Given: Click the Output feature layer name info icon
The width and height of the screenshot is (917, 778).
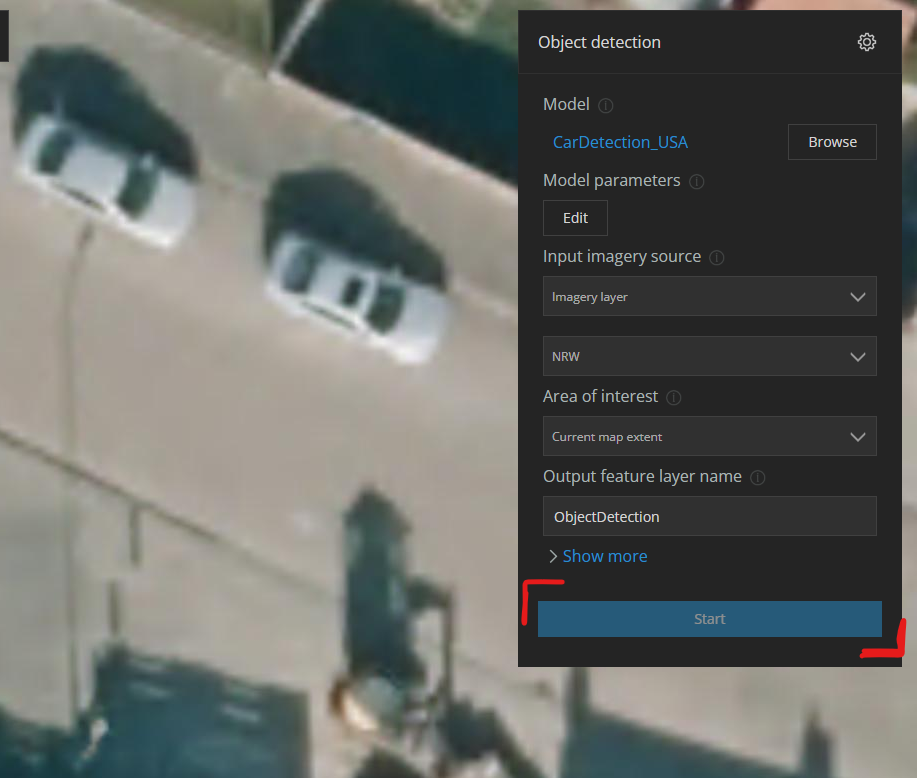Looking at the screenshot, I should (x=758, y=477).
